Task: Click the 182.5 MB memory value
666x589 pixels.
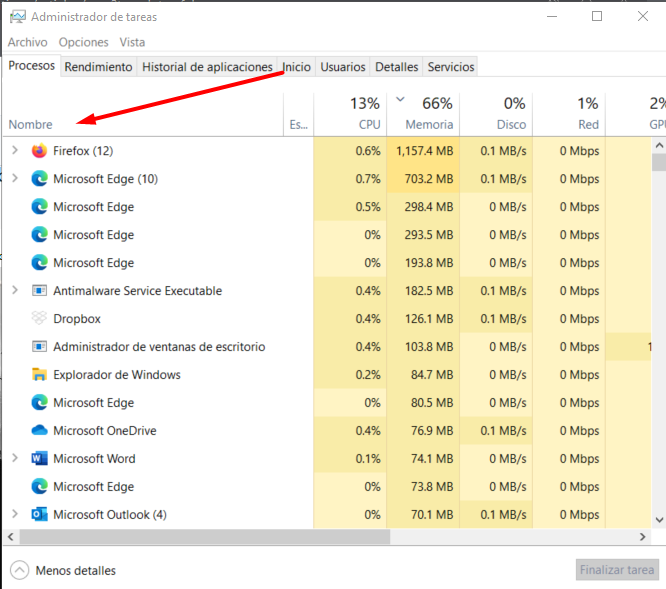Action: [x=429, y=291]
